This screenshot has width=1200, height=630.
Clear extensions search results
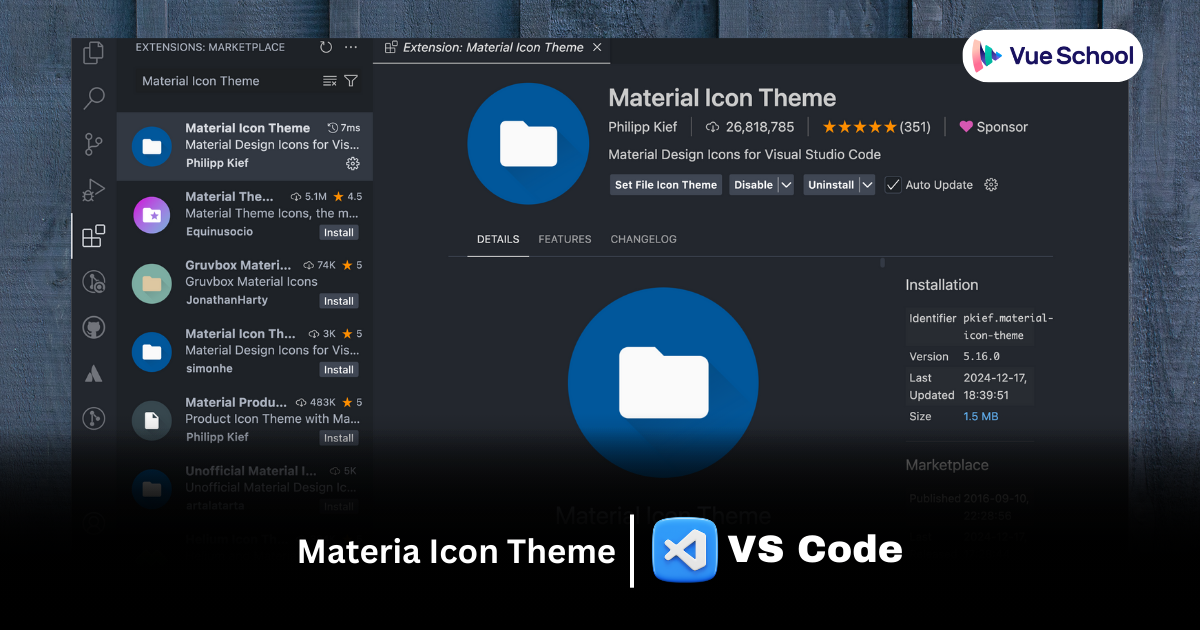[x=330, y=81]
